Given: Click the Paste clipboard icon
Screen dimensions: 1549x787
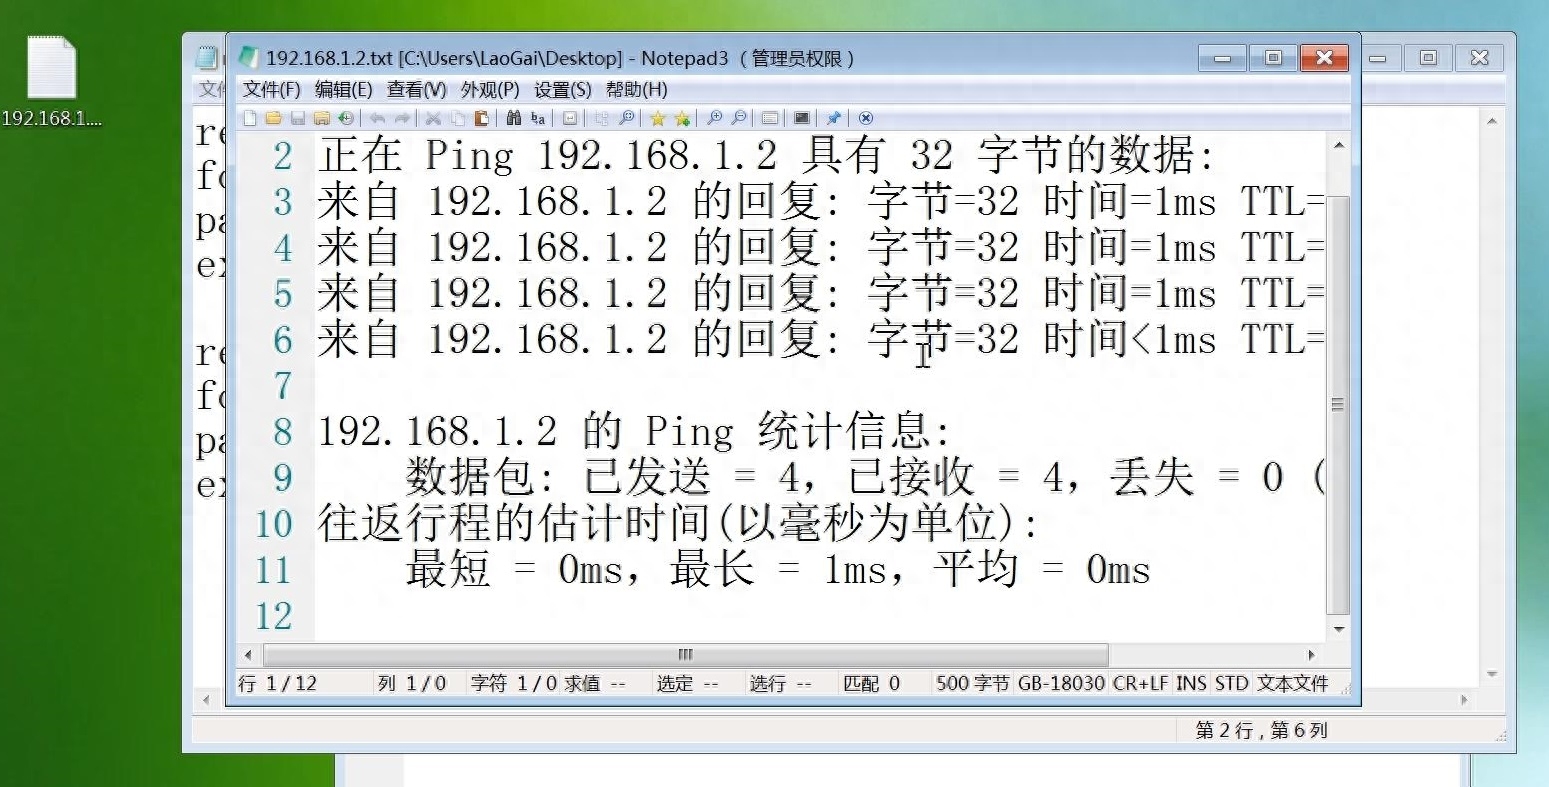Looking at the screenshot, I should tap(482, 118).
